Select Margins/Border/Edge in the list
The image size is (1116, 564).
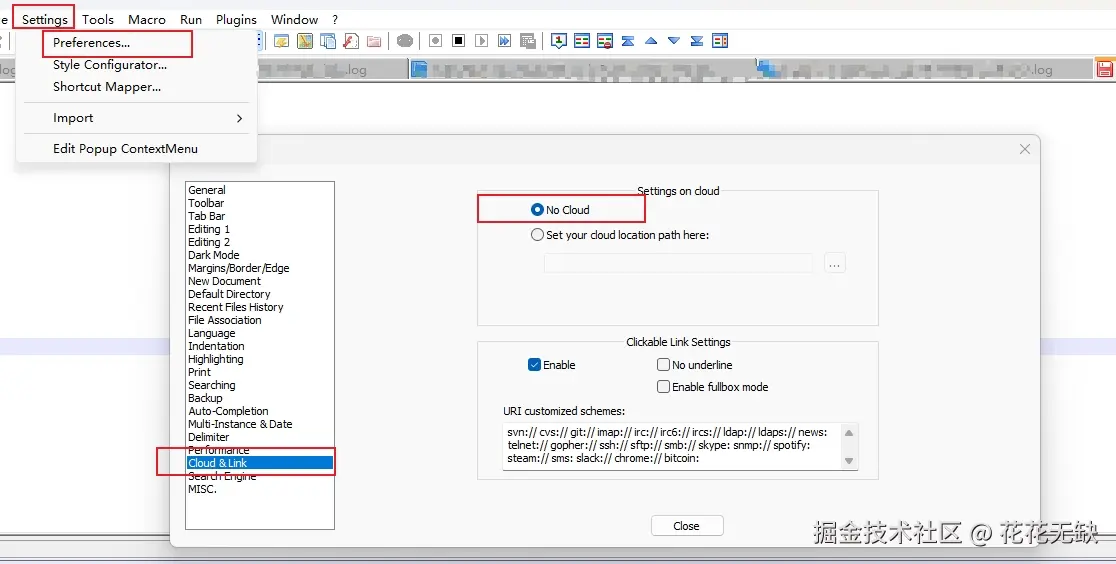[x=238, y=268]
